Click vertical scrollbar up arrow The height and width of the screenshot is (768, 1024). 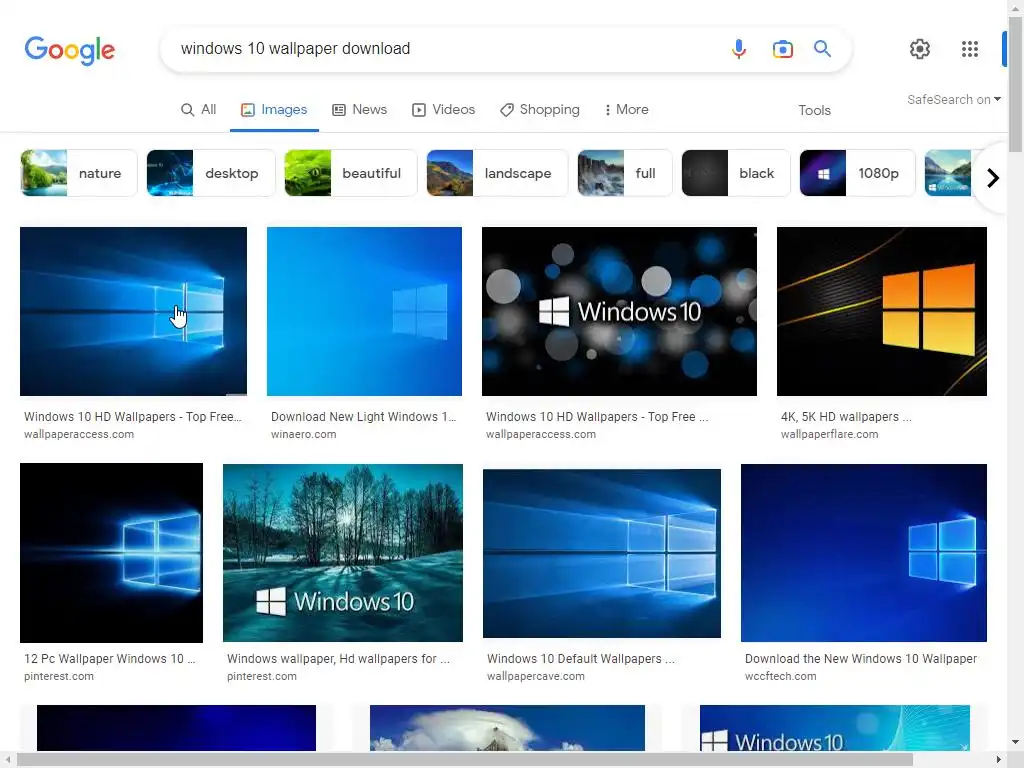1016,8
